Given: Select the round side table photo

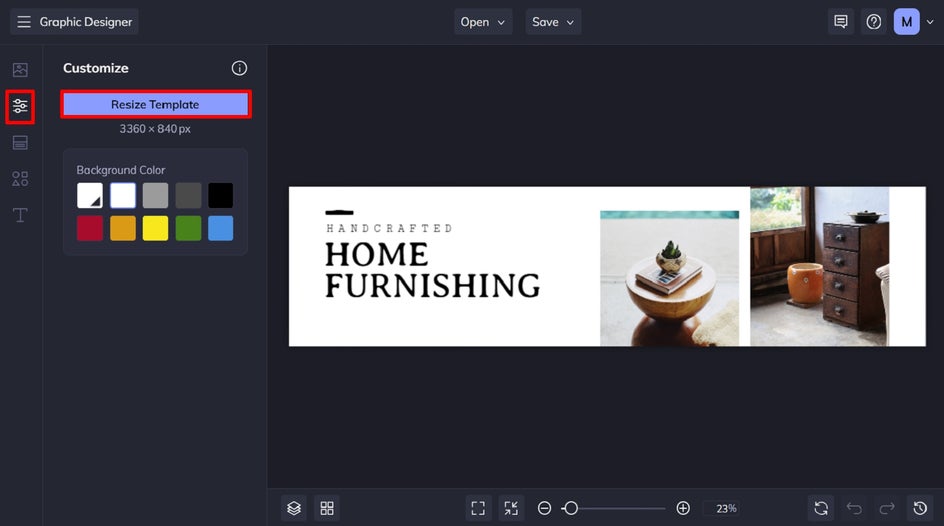Looking at the screenshot, I should 669,278.
